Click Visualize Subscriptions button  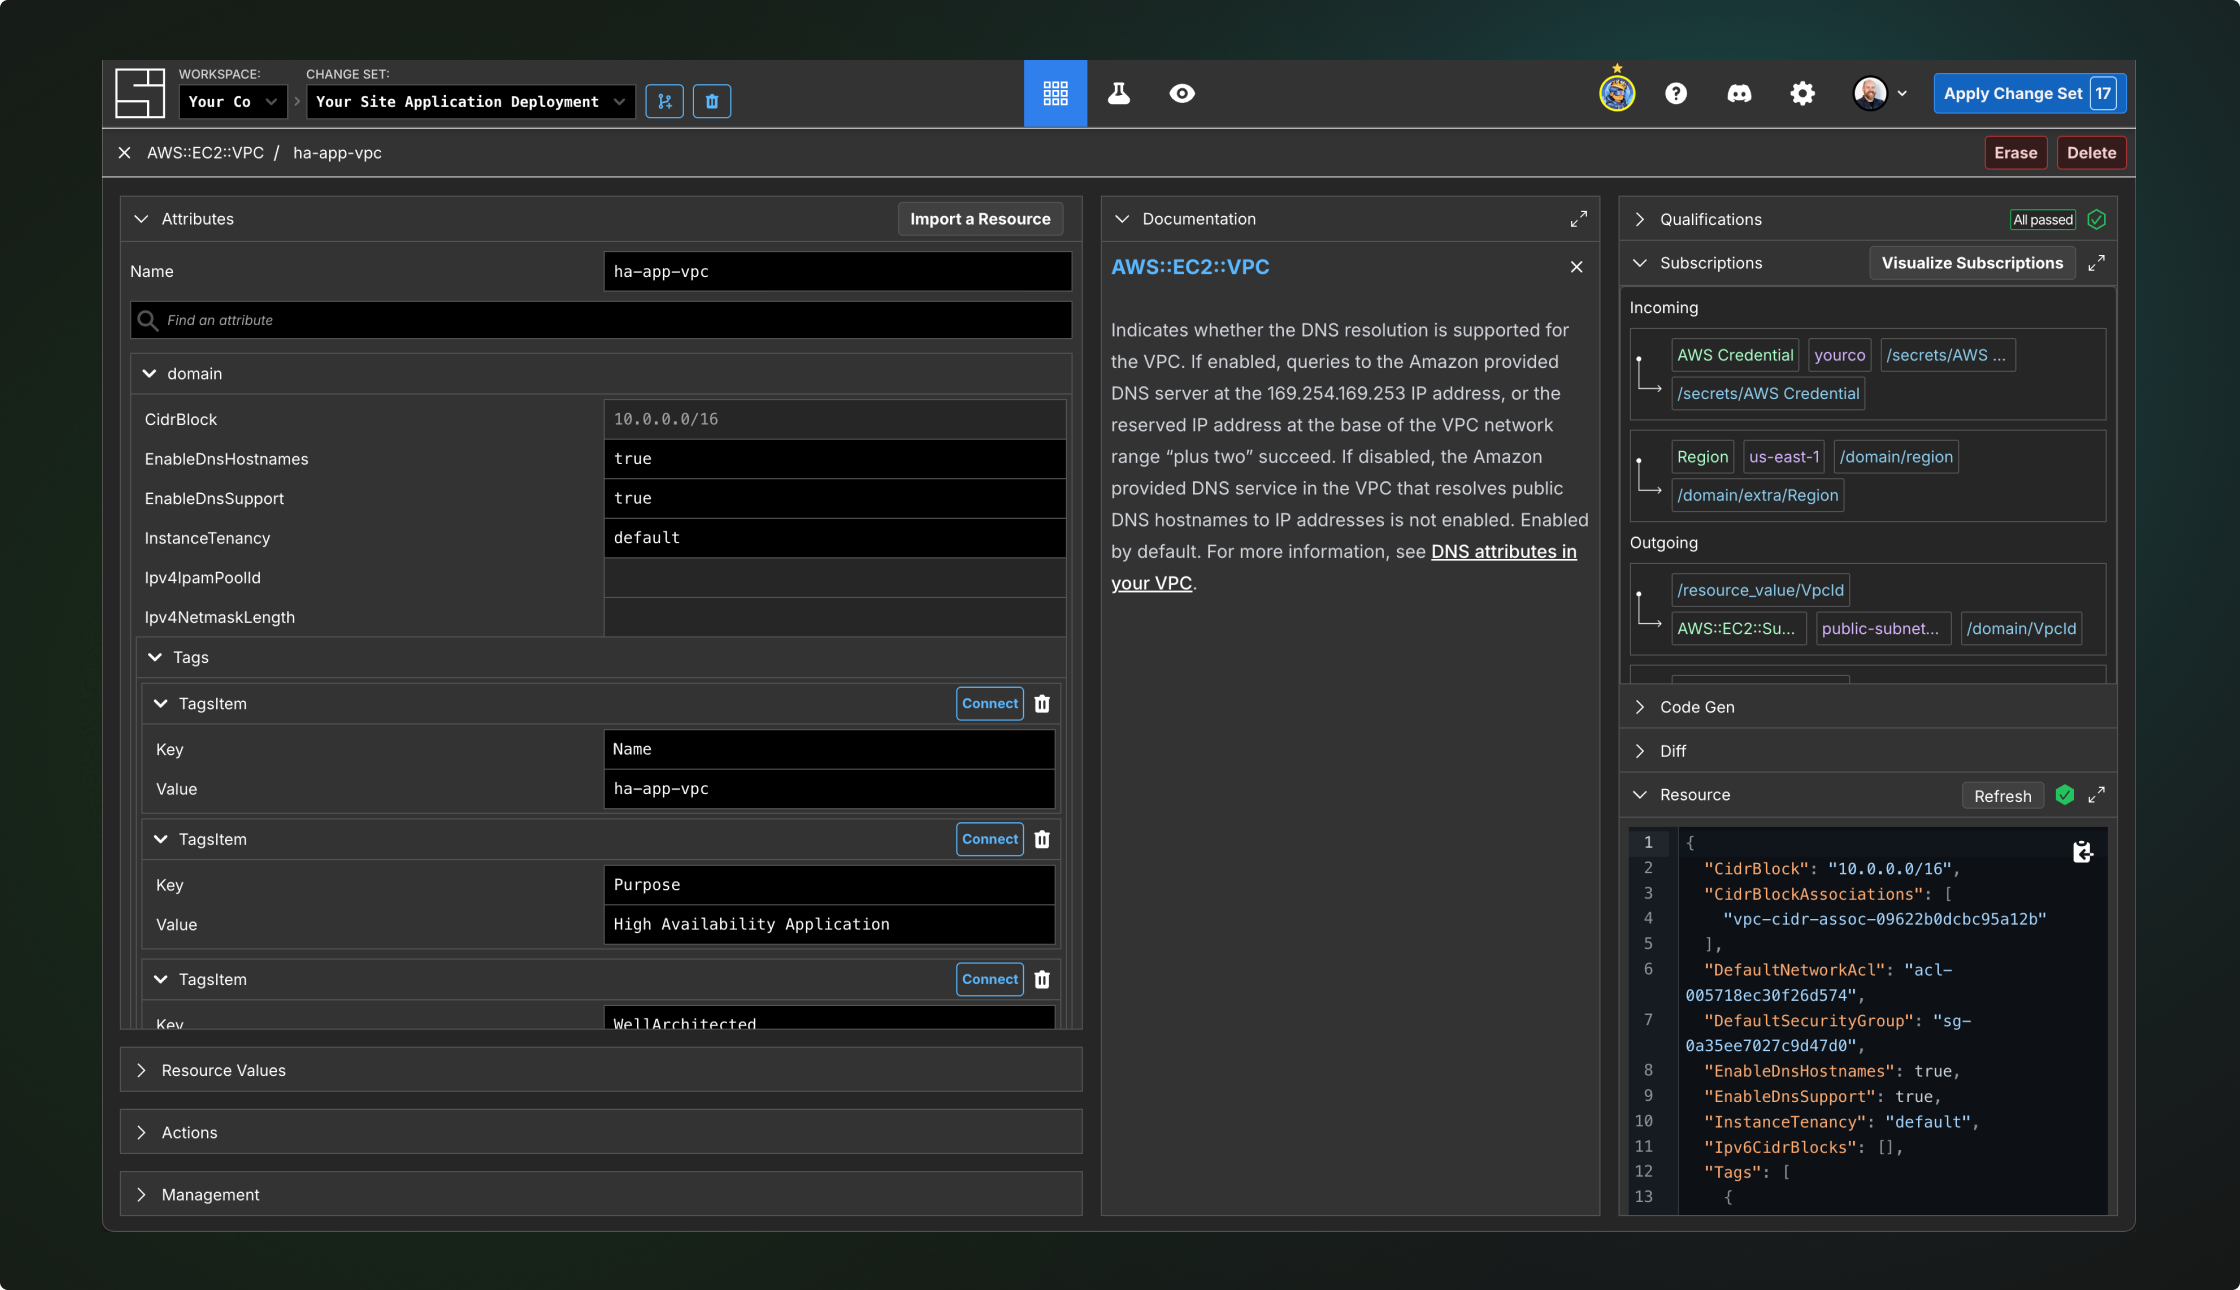pyautogui.click(x=1972, y=263)
